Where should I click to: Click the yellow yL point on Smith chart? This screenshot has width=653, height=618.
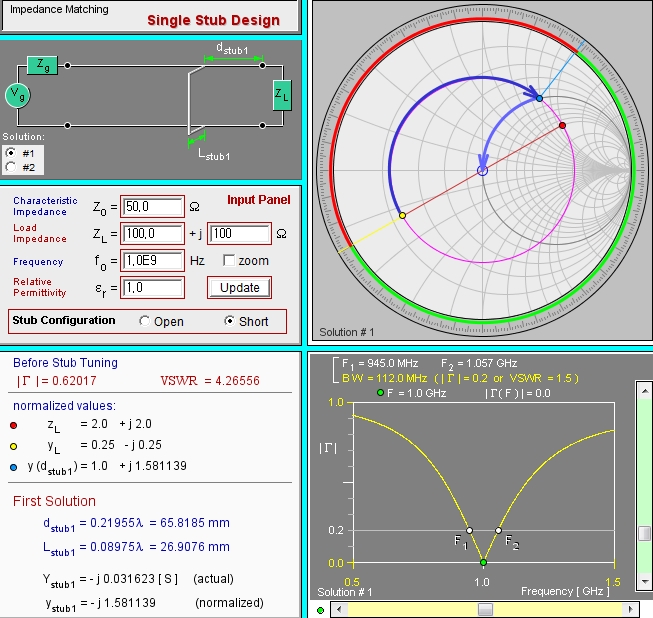point(402,215)
